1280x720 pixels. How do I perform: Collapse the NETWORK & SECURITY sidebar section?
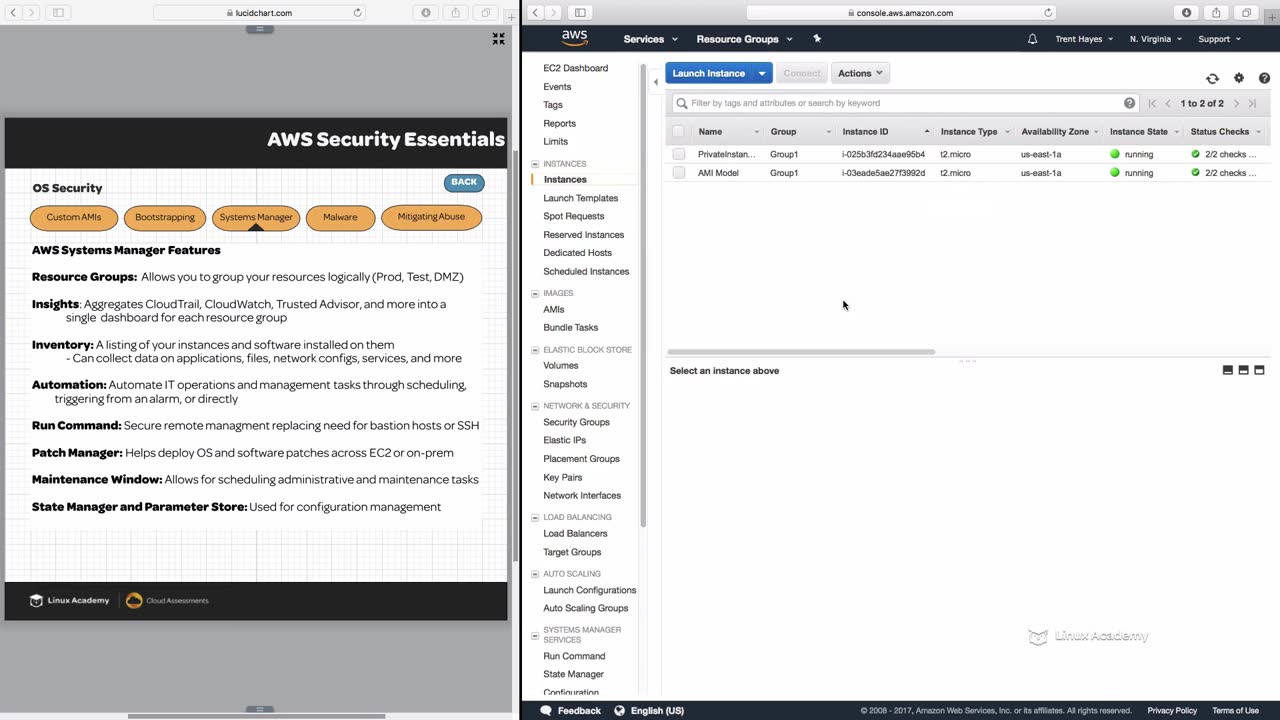(535, 406)
